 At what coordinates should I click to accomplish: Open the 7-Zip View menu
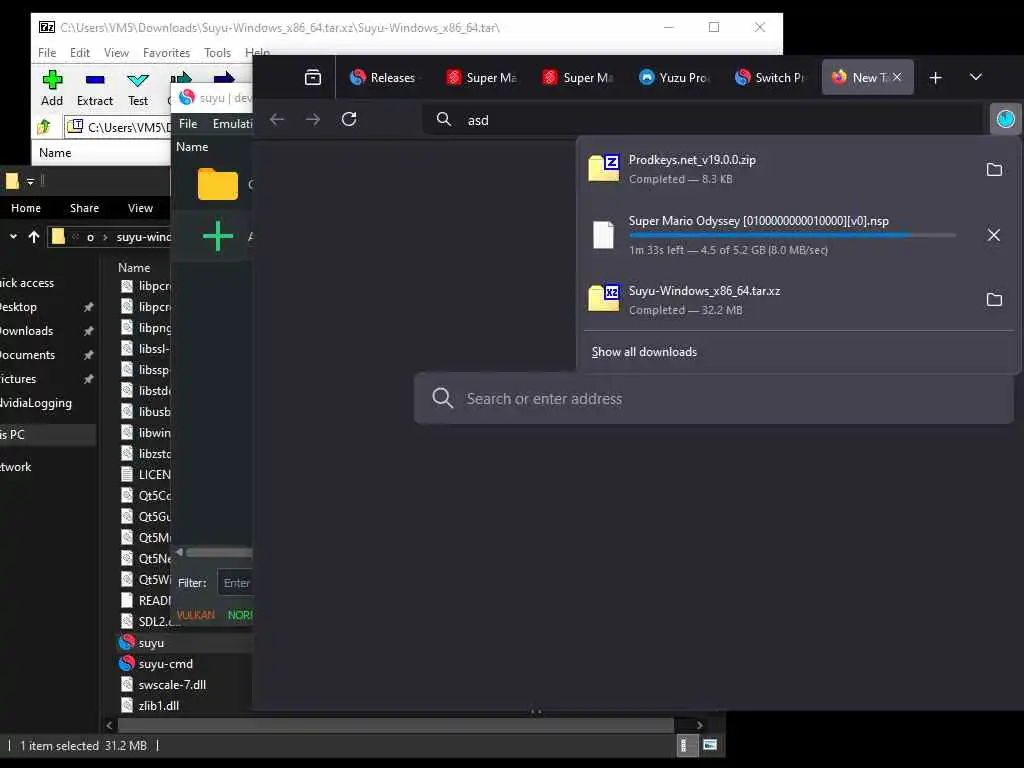tap(116, 52)
